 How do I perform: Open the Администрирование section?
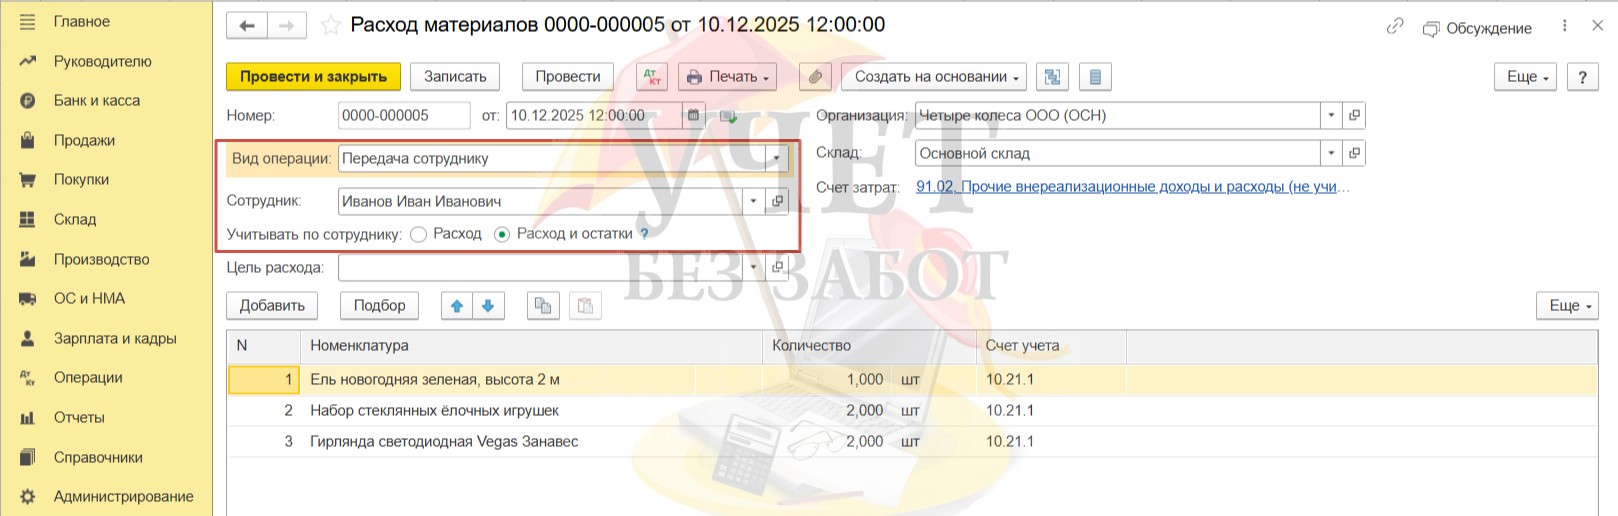[124, 496]
